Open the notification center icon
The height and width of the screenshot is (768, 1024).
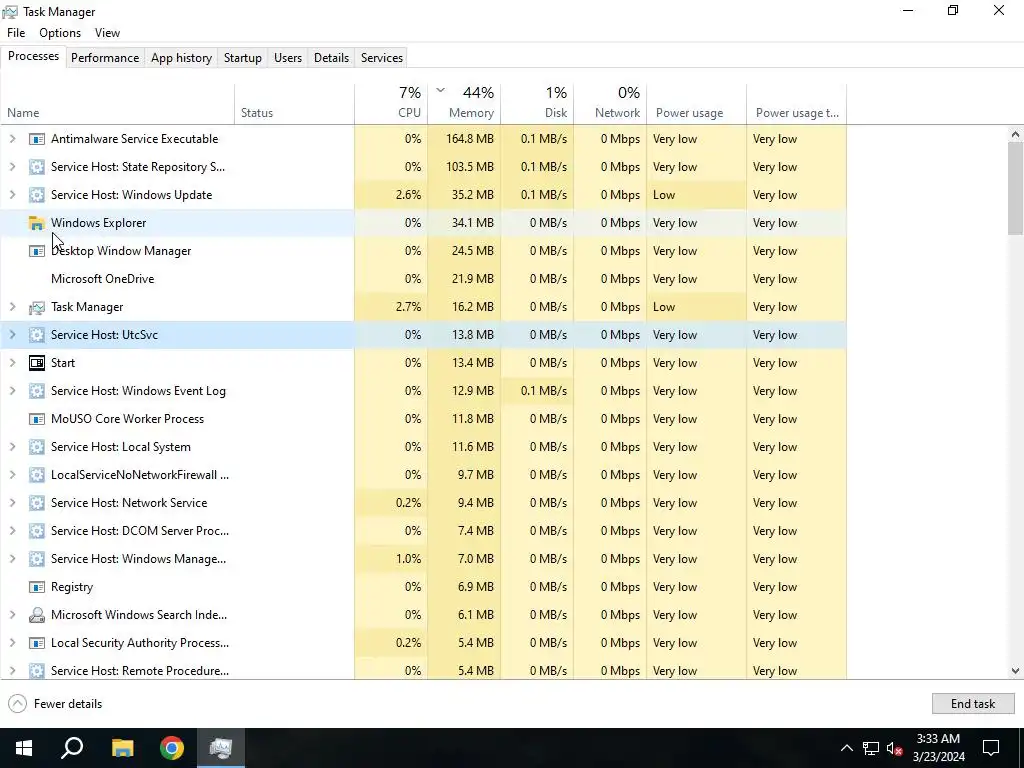[991, 748]
